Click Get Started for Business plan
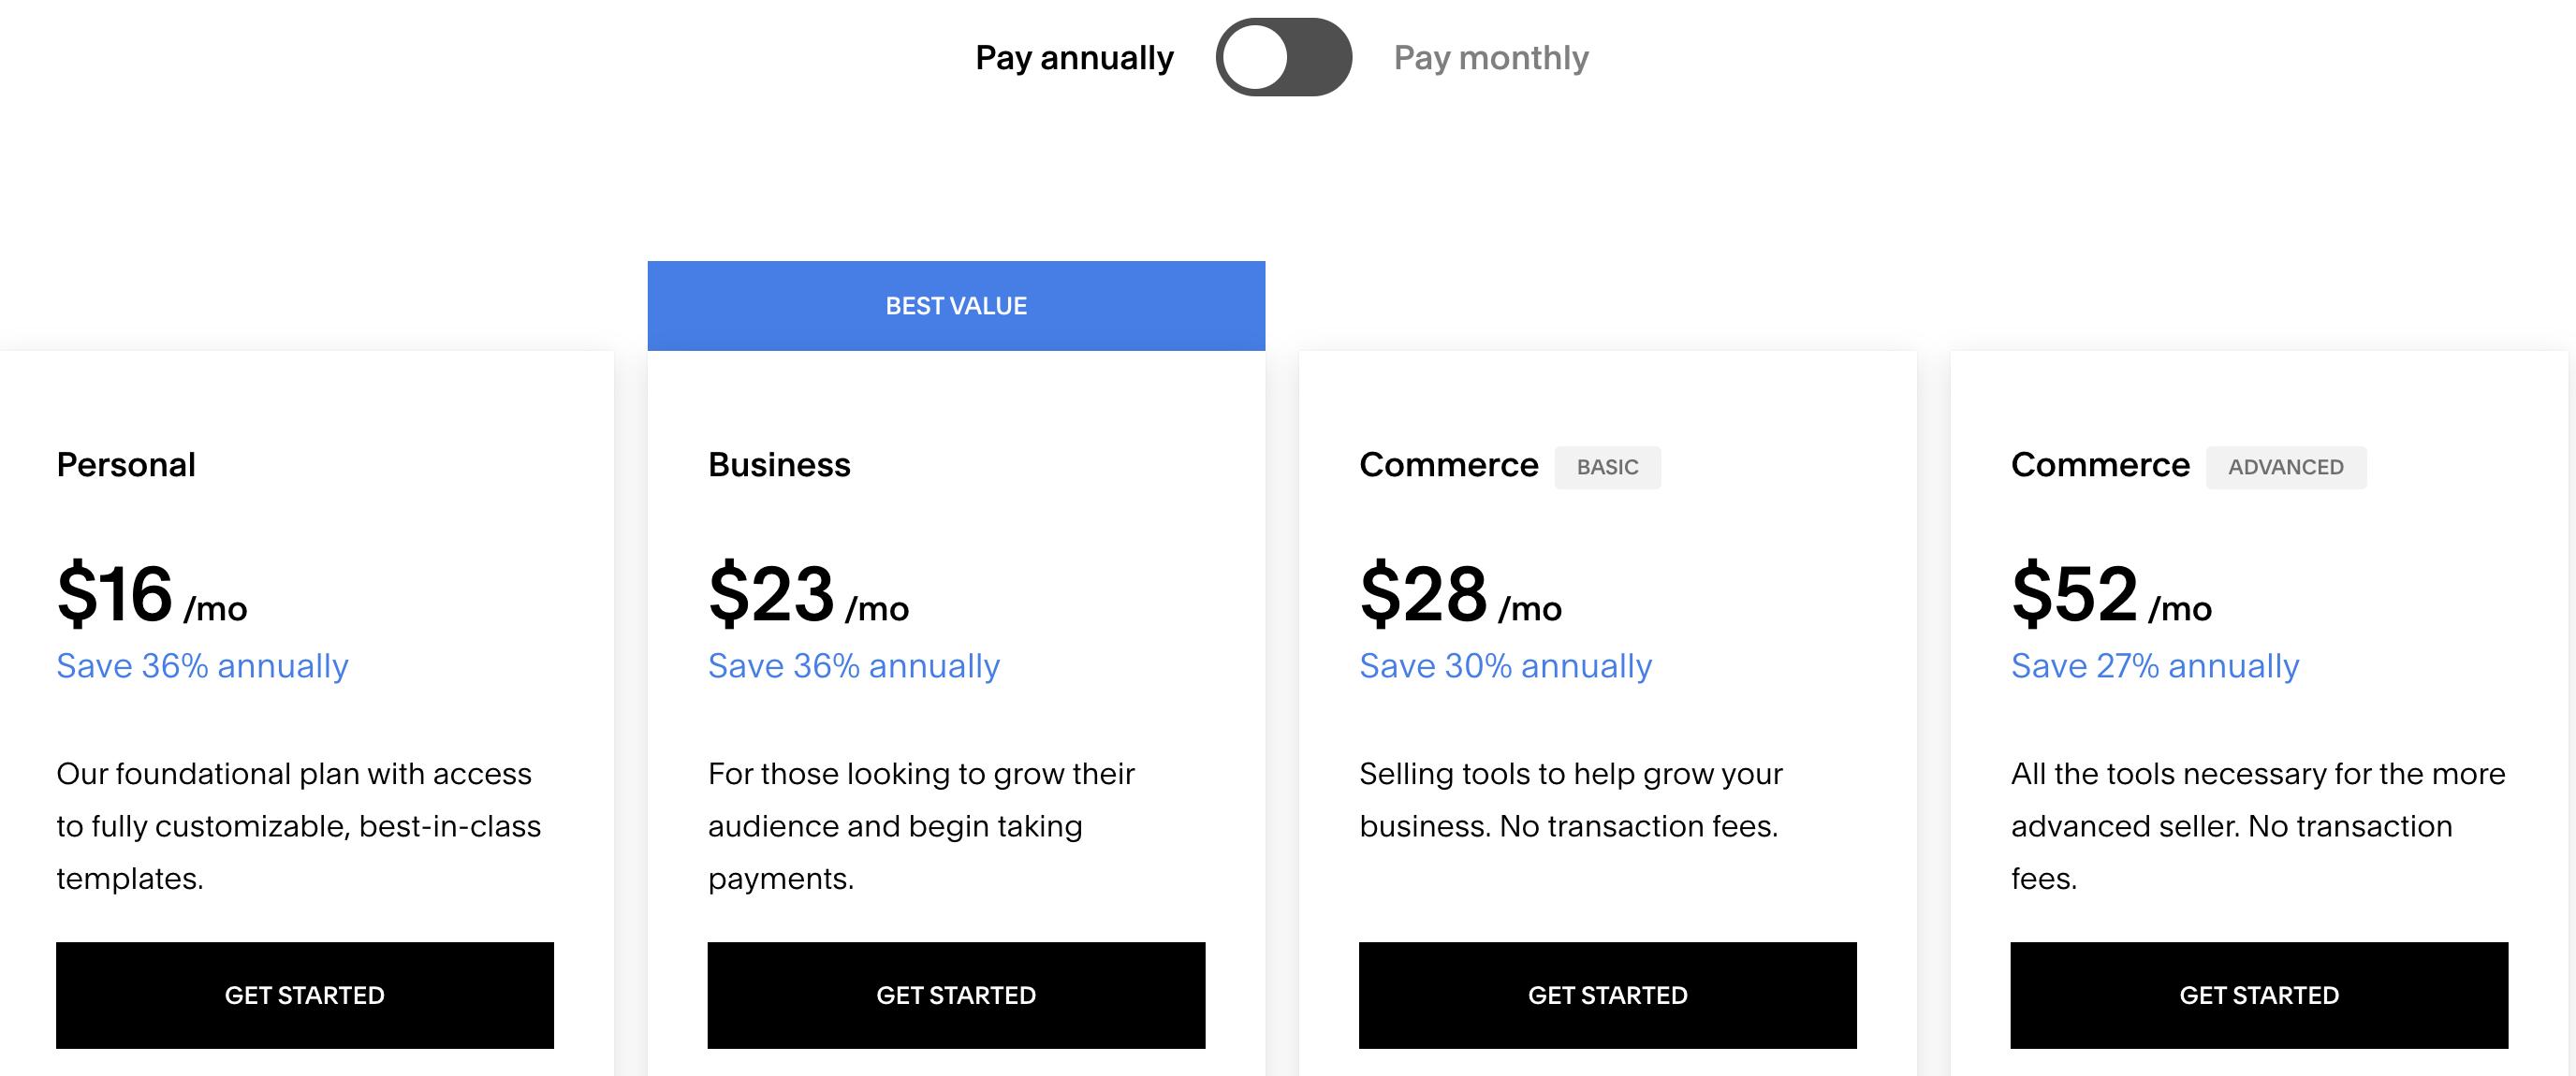Screen dimensions: 2576x1076 click(x=956, y=994)
